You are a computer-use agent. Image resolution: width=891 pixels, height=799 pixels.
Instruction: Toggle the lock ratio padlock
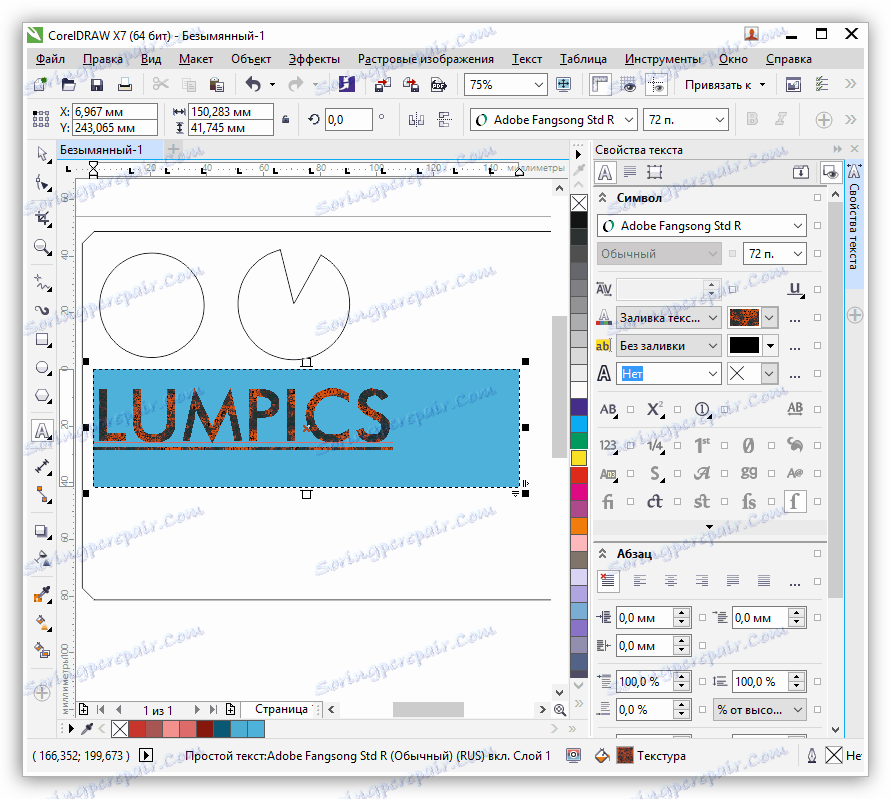286,119
